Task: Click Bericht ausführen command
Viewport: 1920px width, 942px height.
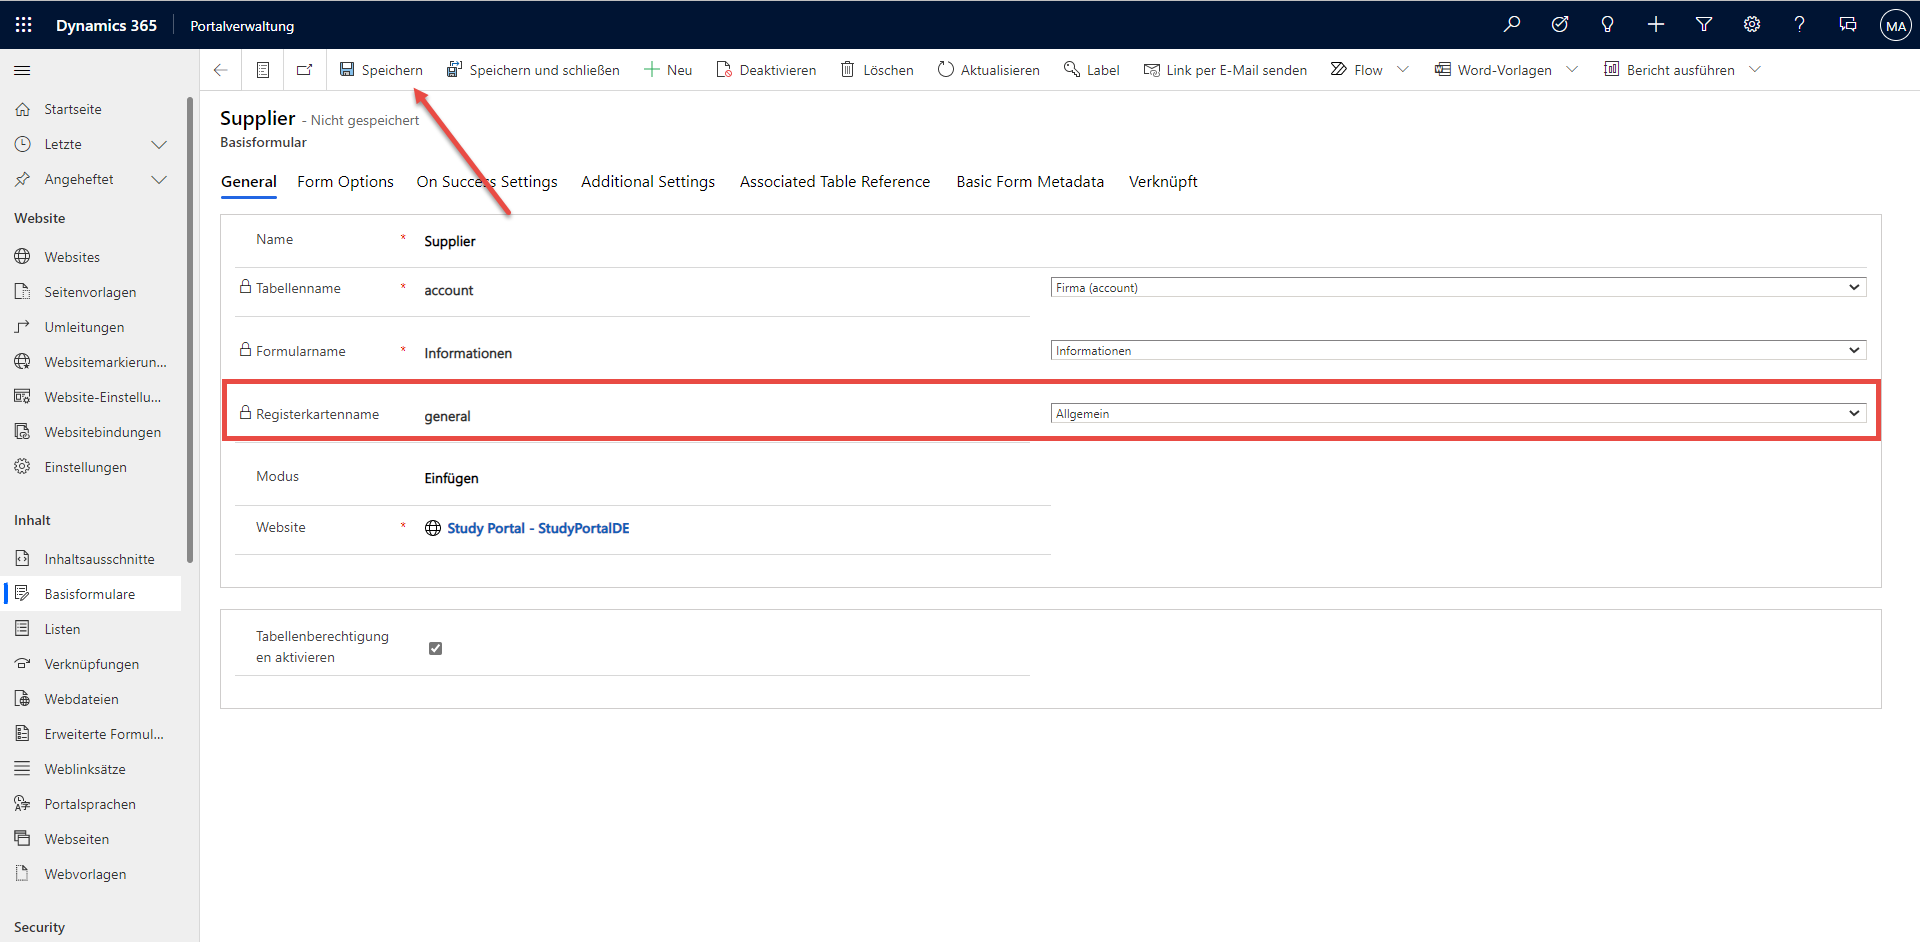Action: 1669,70
